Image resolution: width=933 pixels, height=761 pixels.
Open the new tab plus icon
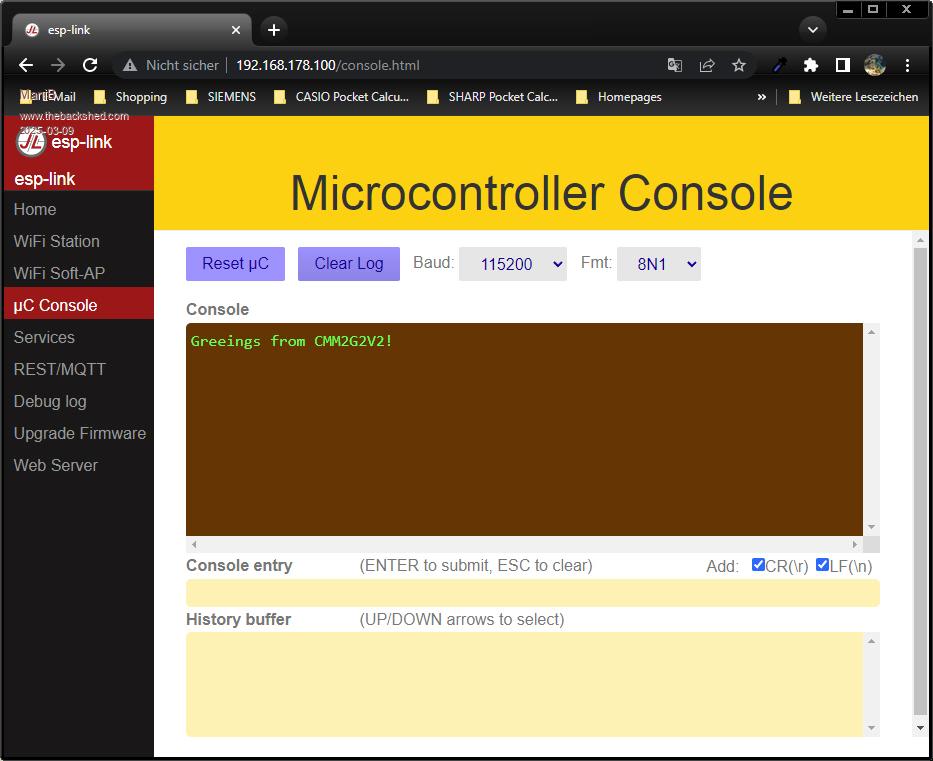tap(274, 30)
